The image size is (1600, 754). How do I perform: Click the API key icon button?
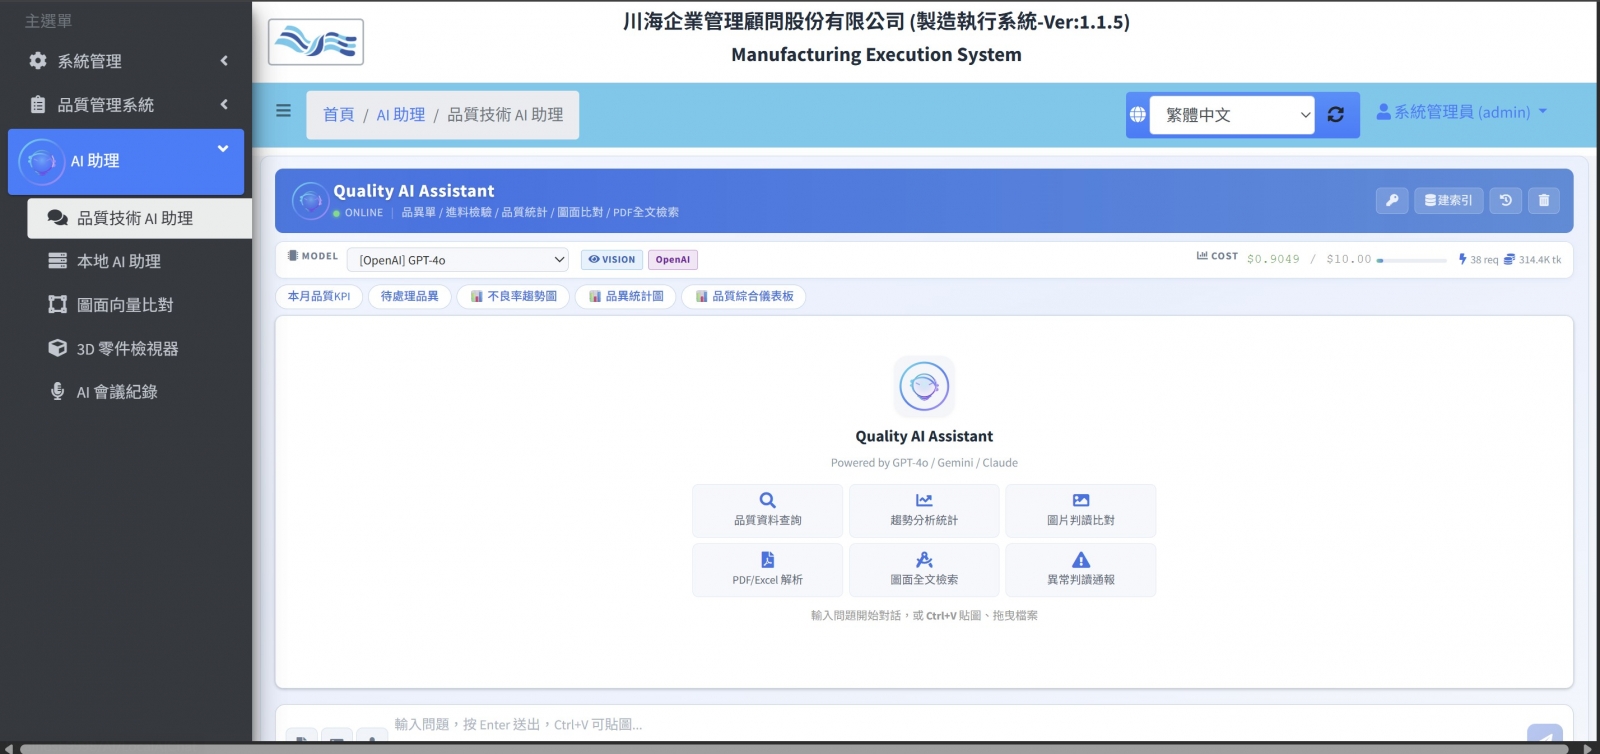click(x=1391, y=201)
